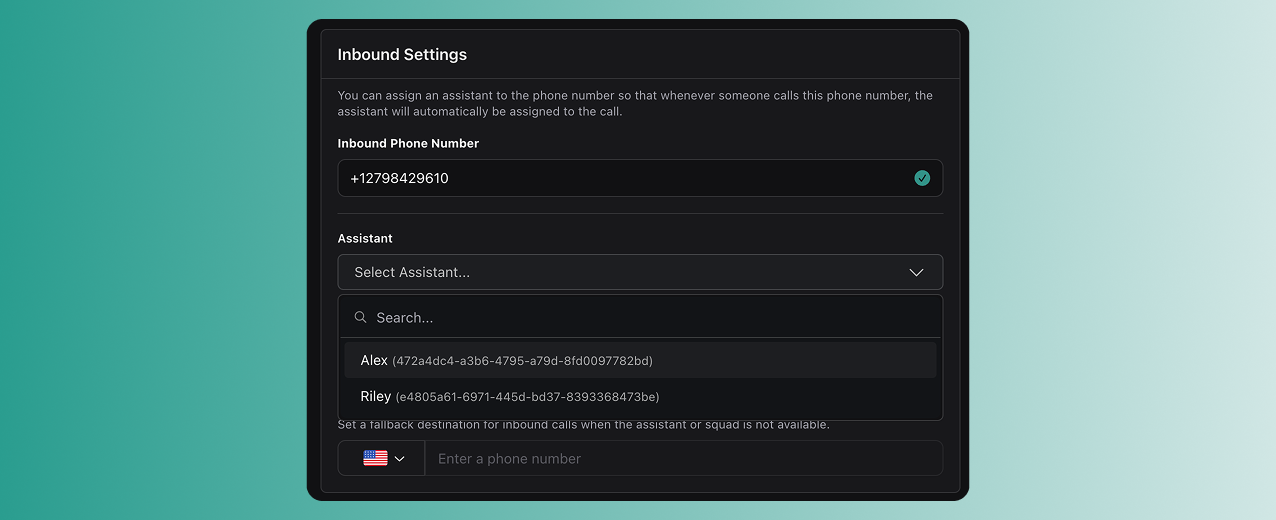Image resolution: width=1276 pixels, height=520 pixels.
Task: Expand the chevron beside the US flag
Action: pyautogui.click(x=400, y=459)
